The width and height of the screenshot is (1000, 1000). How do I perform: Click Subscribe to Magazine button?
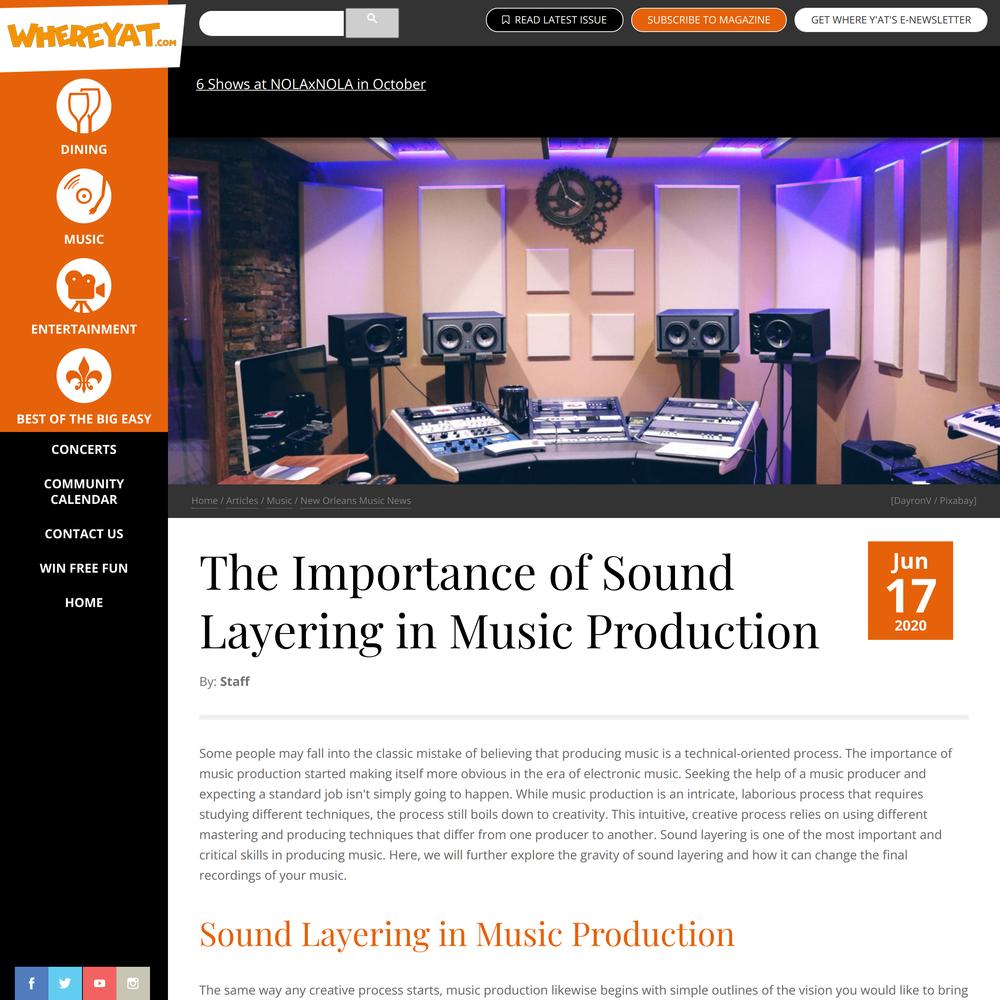(709, 20)
